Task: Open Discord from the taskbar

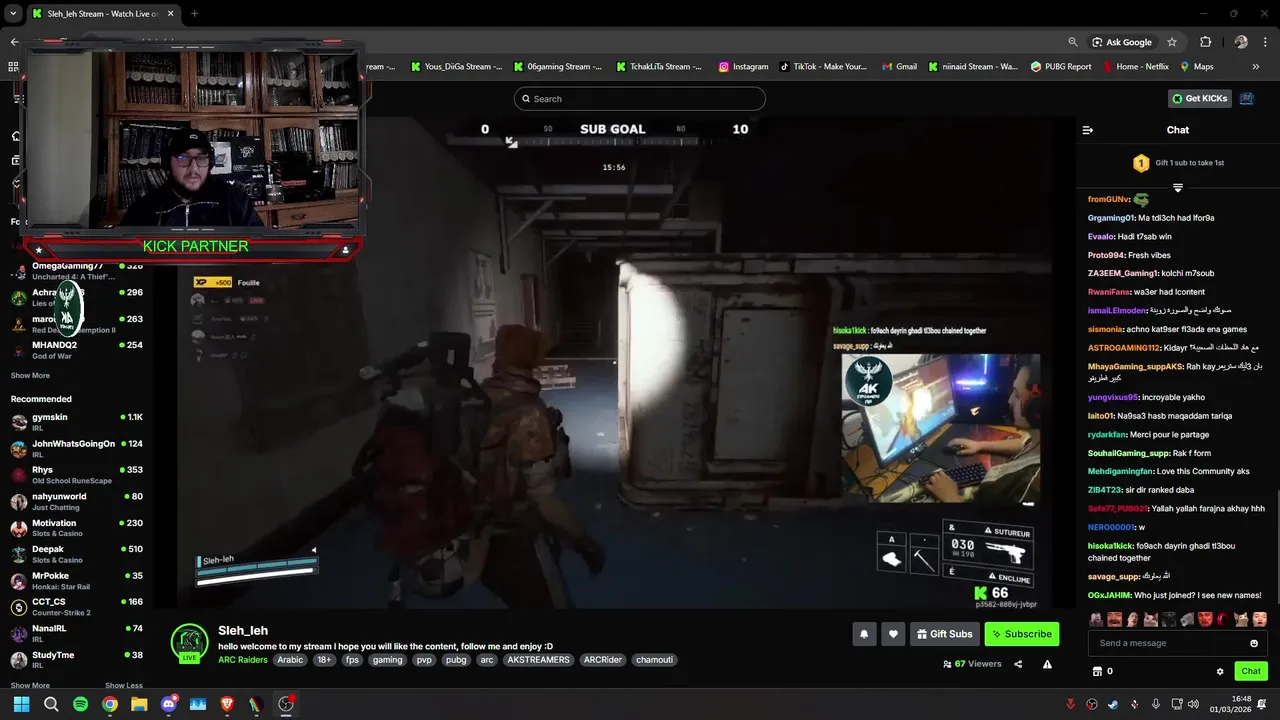Action: pos(169,704)
